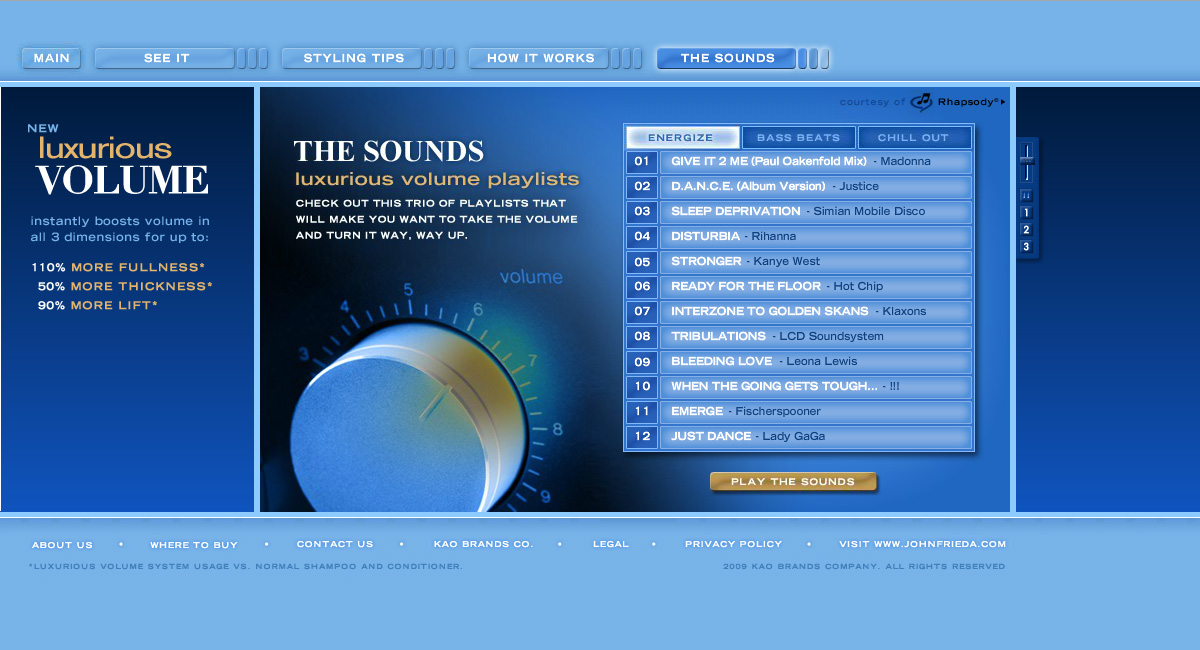1200x650 pixels.
Task: Open the LEGAL link
Action: coord(611,545)
